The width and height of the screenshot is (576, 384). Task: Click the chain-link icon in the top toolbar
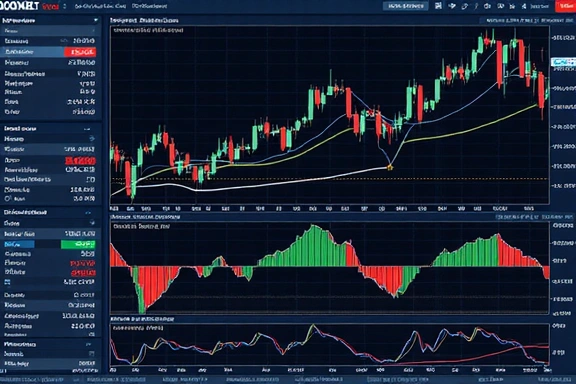point(465,6)
